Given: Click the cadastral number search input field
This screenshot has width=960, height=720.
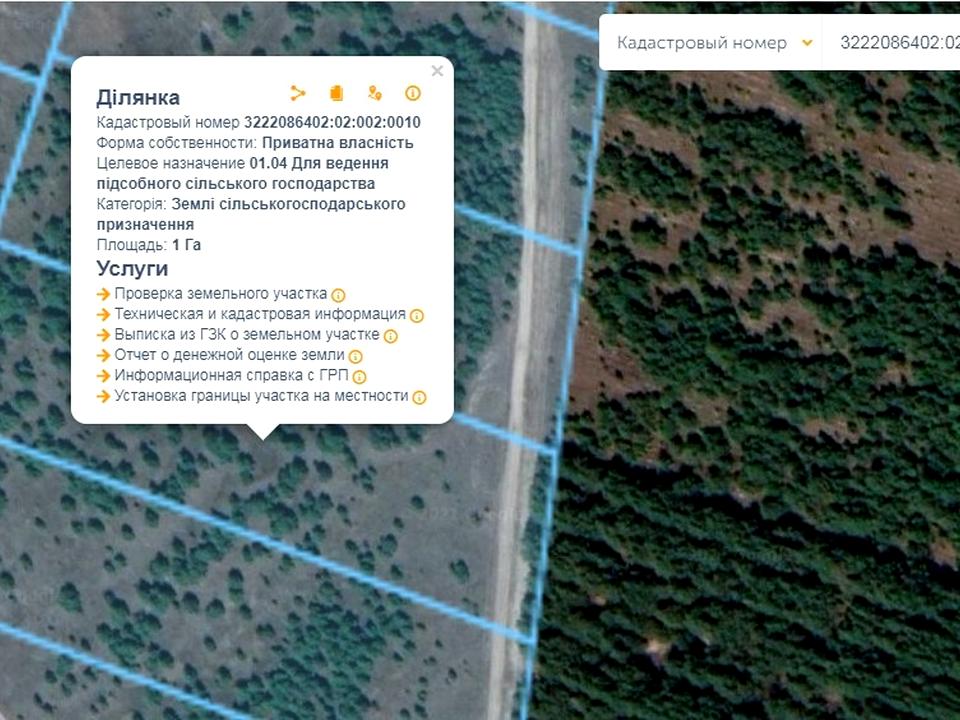Looking at the screenshot, I should [895, 43].
